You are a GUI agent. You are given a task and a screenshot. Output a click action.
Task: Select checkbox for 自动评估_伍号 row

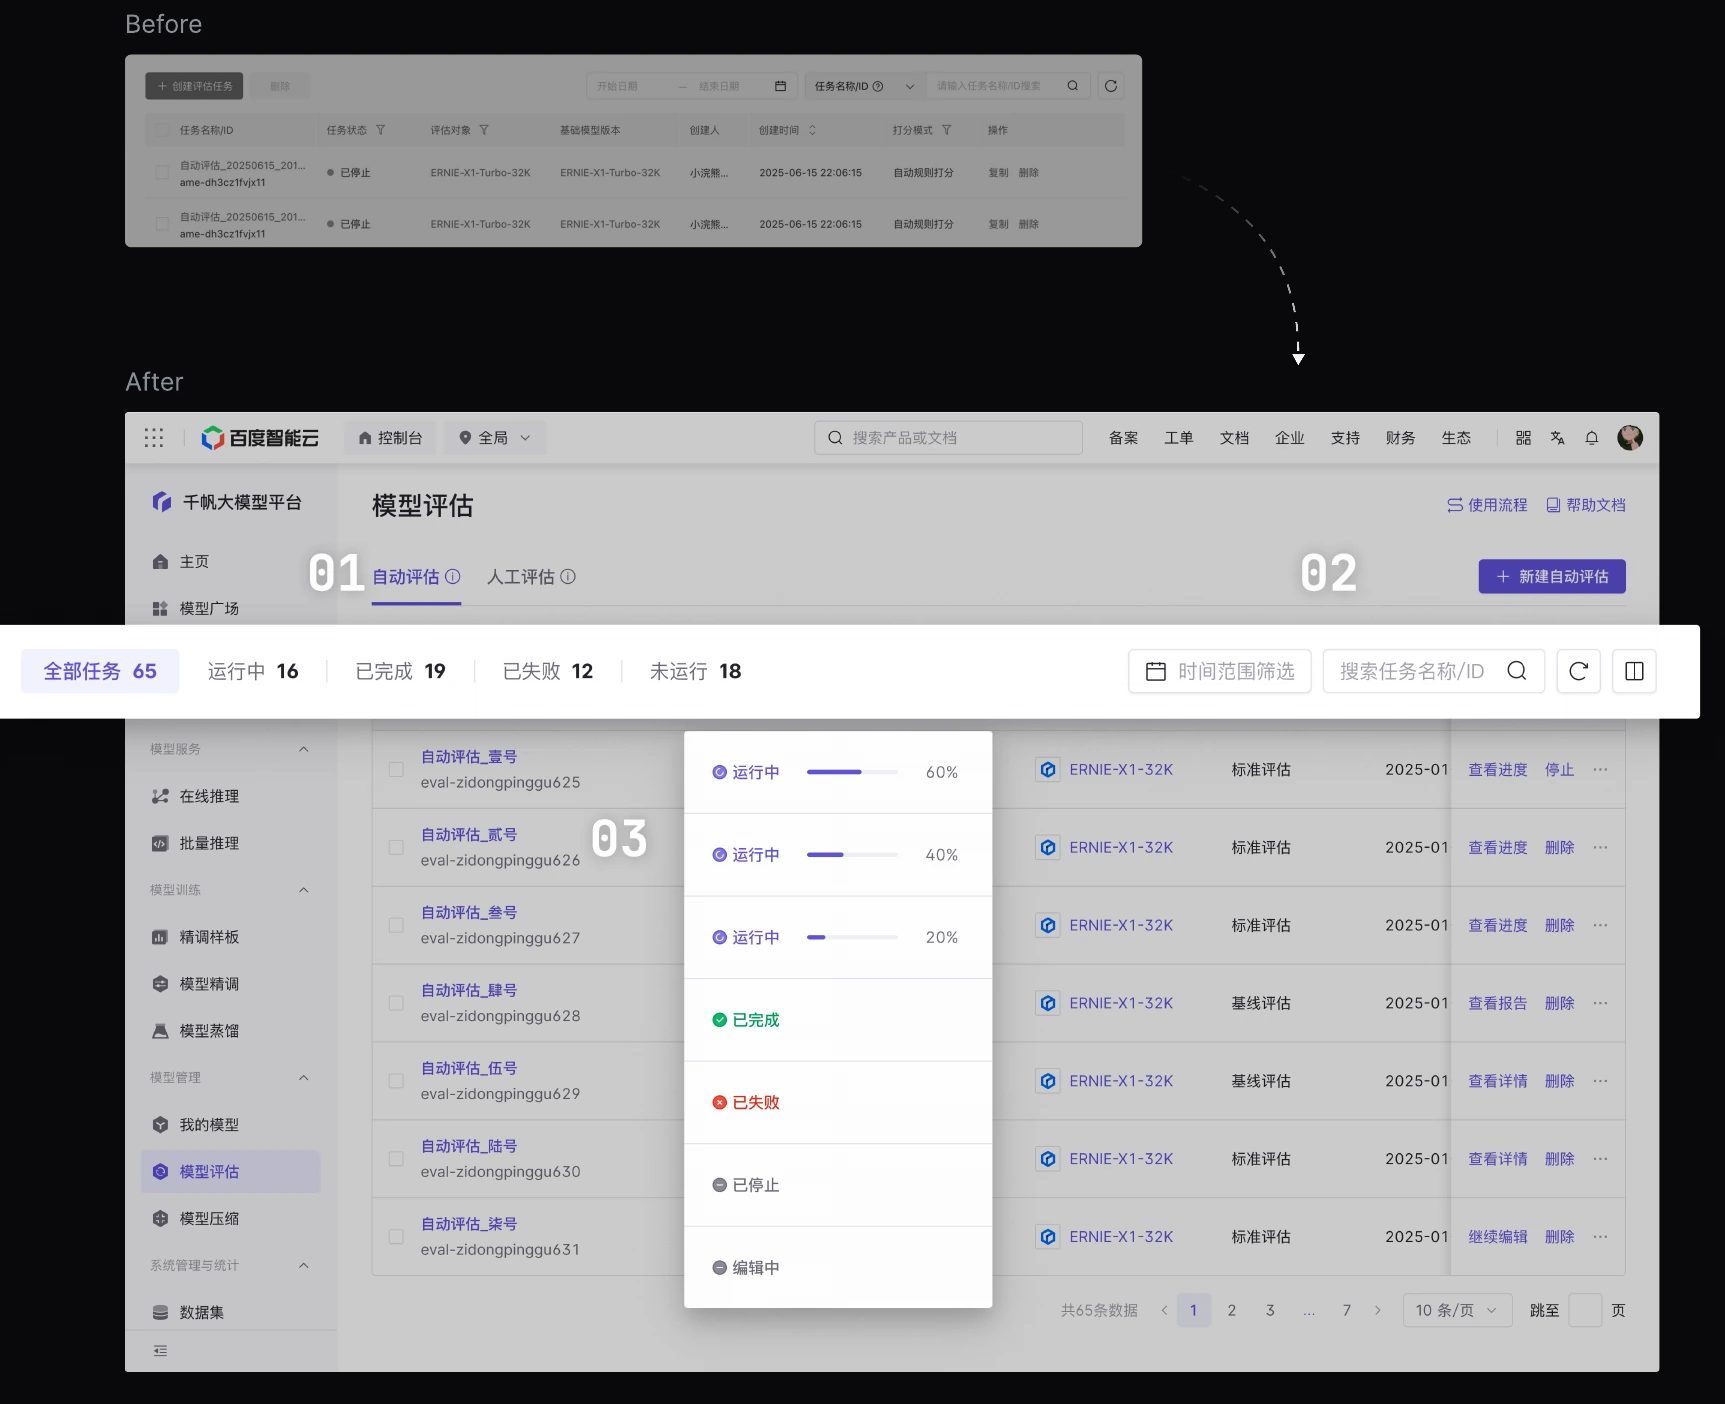[396, 1081]
